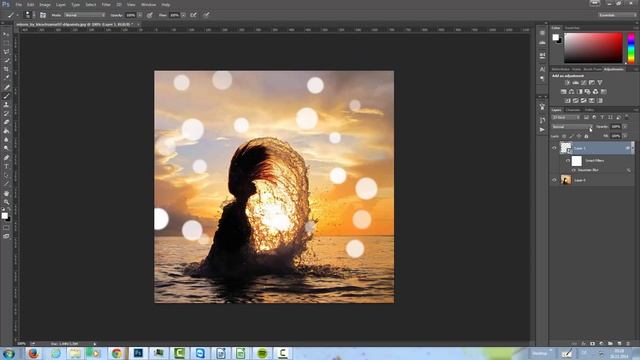The width and height of the screenshot is (640, 360).
Task: Switch to the Channels tab
Action: (x=573, y=110)
